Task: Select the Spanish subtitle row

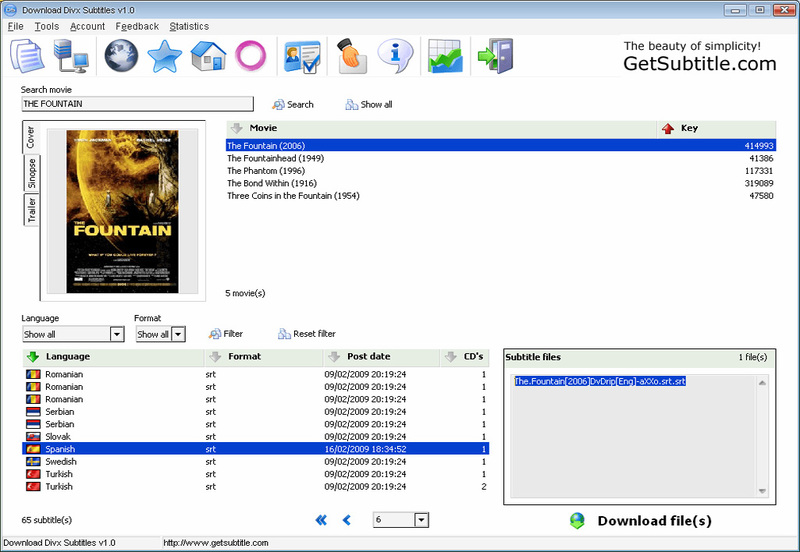Action: [256, 449]
